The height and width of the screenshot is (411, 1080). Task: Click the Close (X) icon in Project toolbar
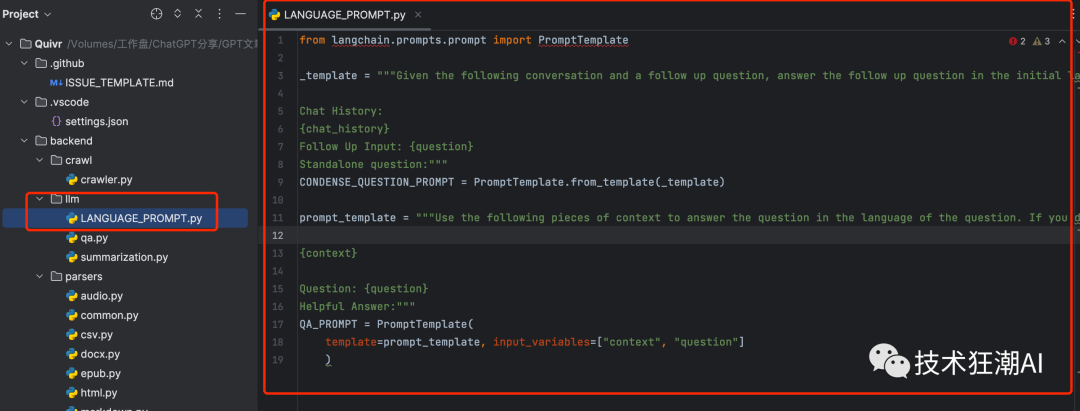199,14
